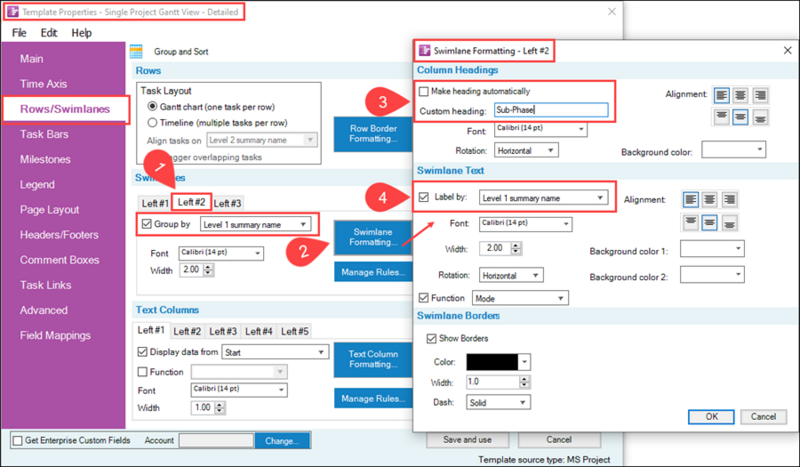Align heading text right in Column Headings
This screenshot has width=800, height=467.
760,95
